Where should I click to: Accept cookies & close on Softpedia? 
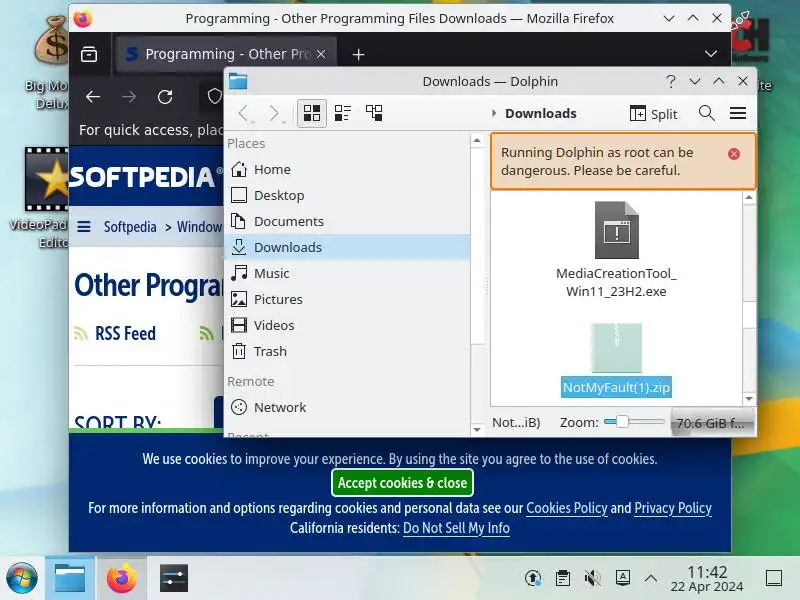click(402, 483)
